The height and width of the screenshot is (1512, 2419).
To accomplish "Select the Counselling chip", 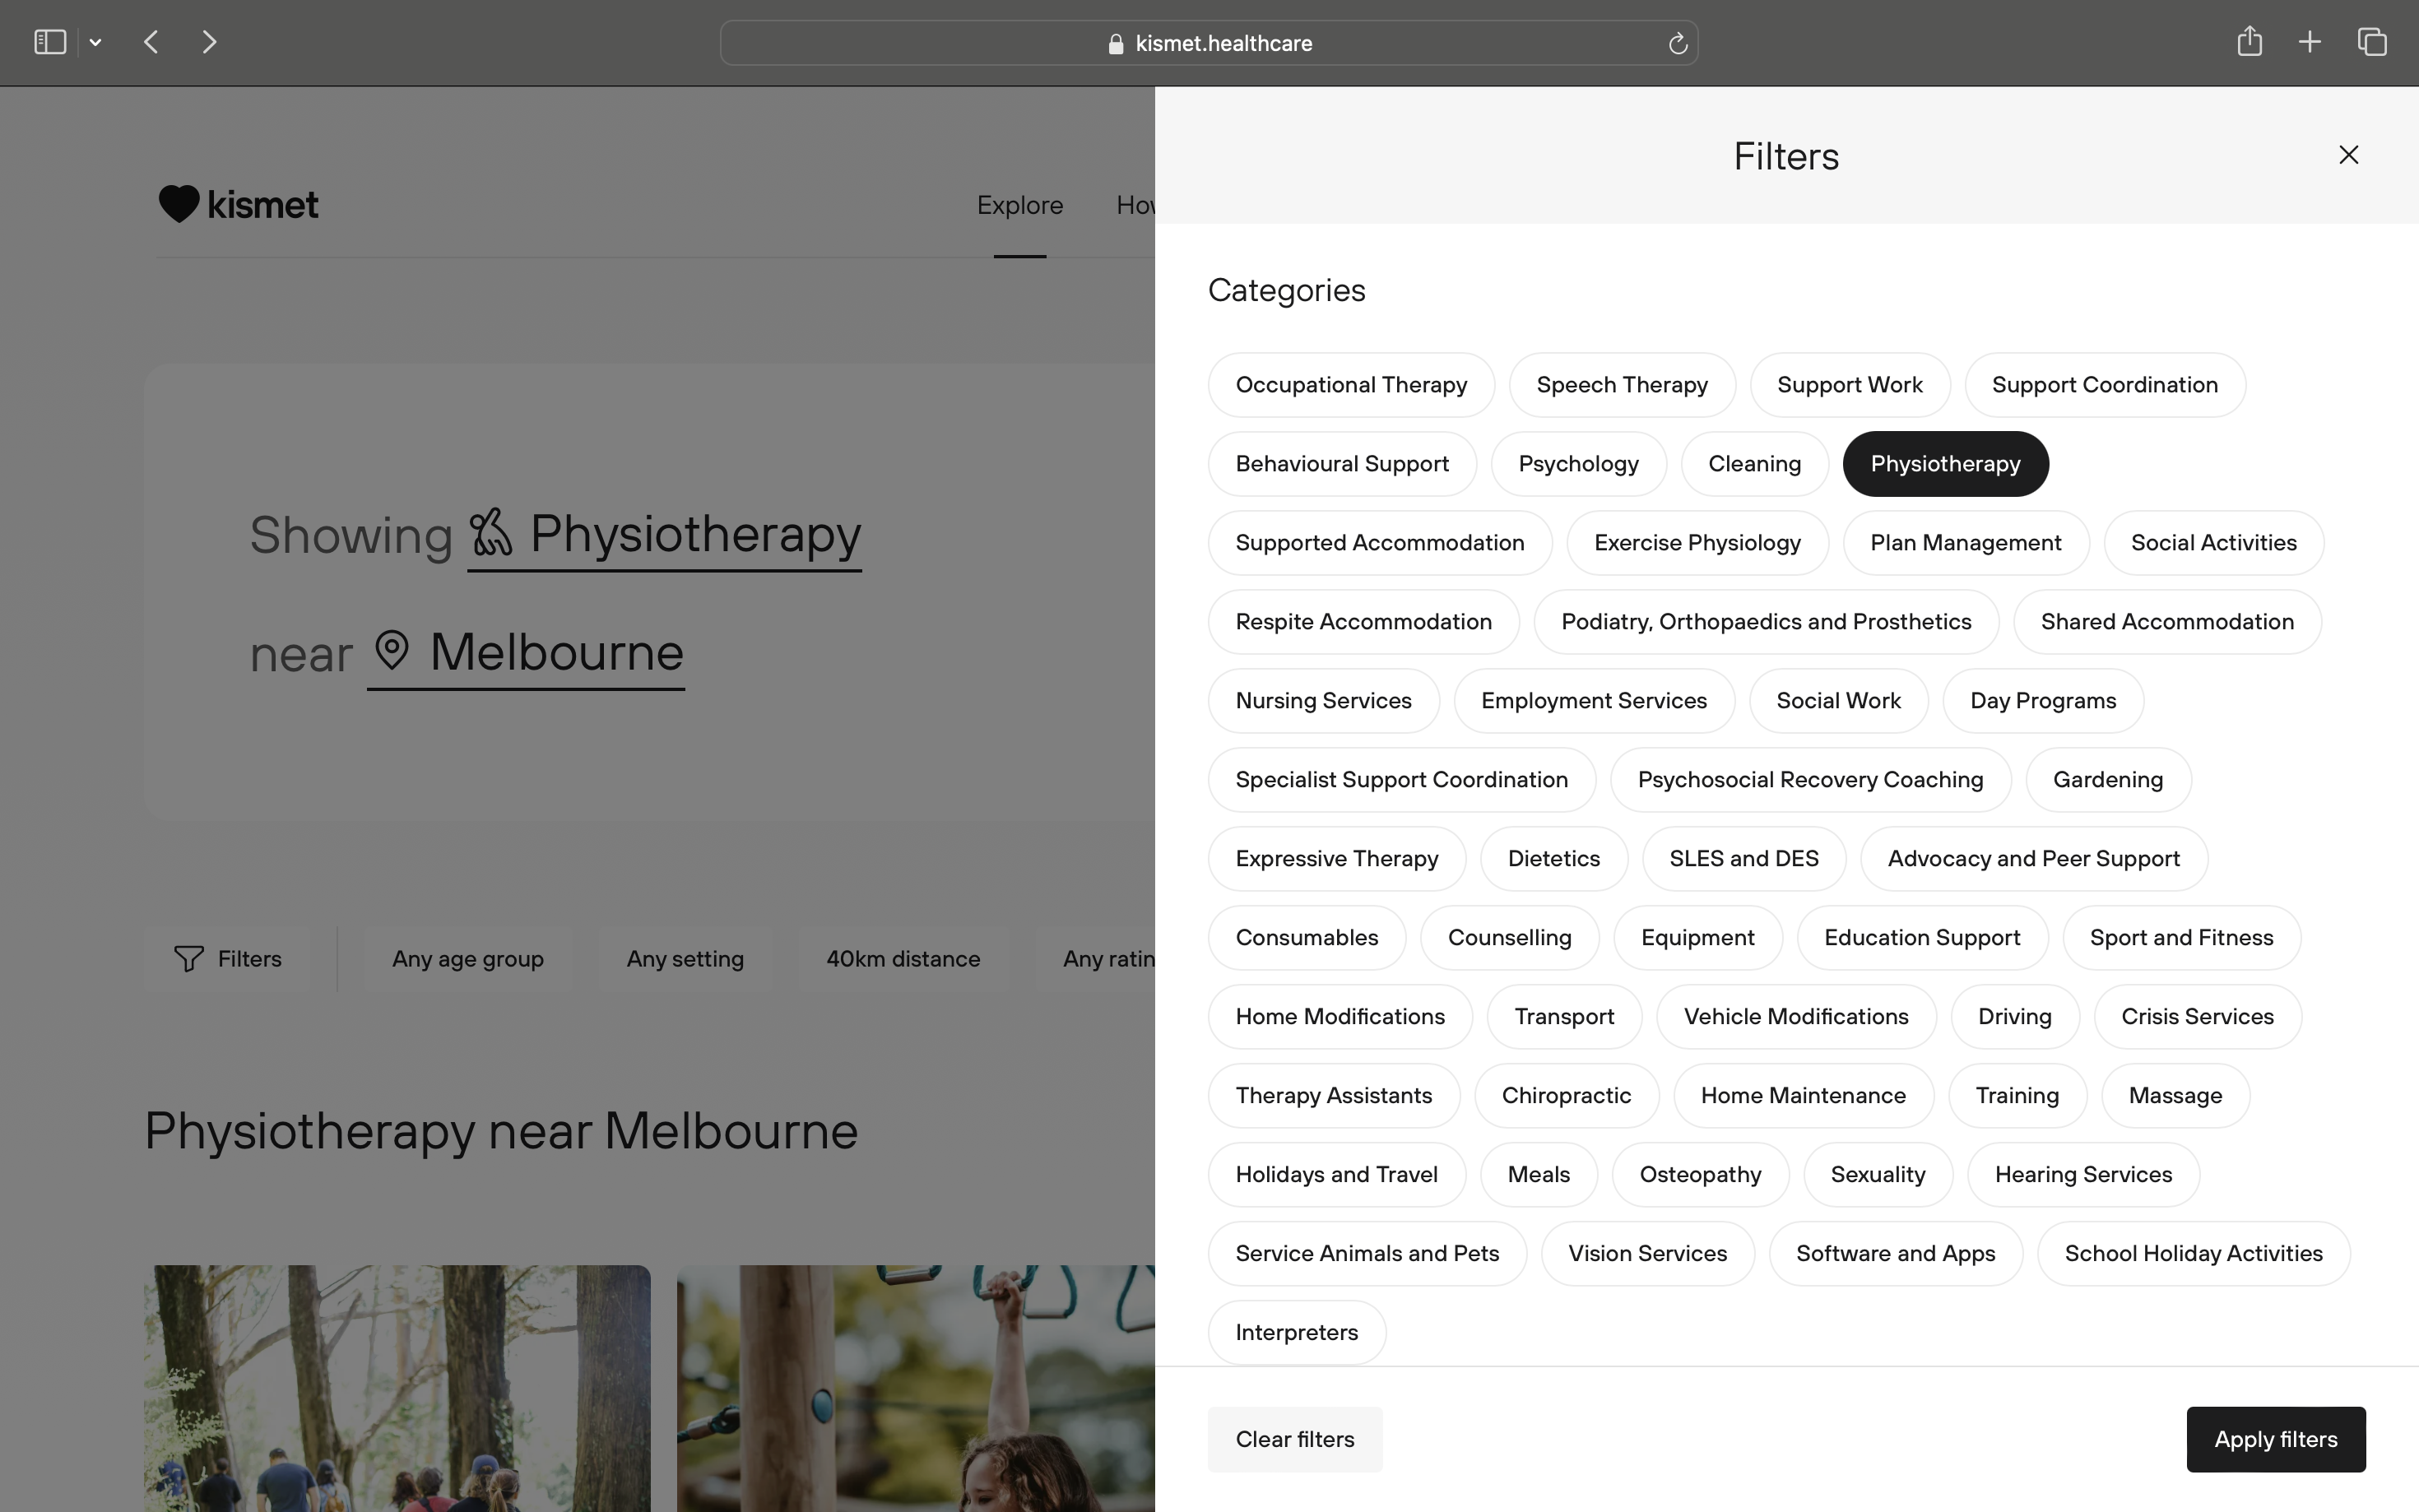I will click(x=1510, y=938).
